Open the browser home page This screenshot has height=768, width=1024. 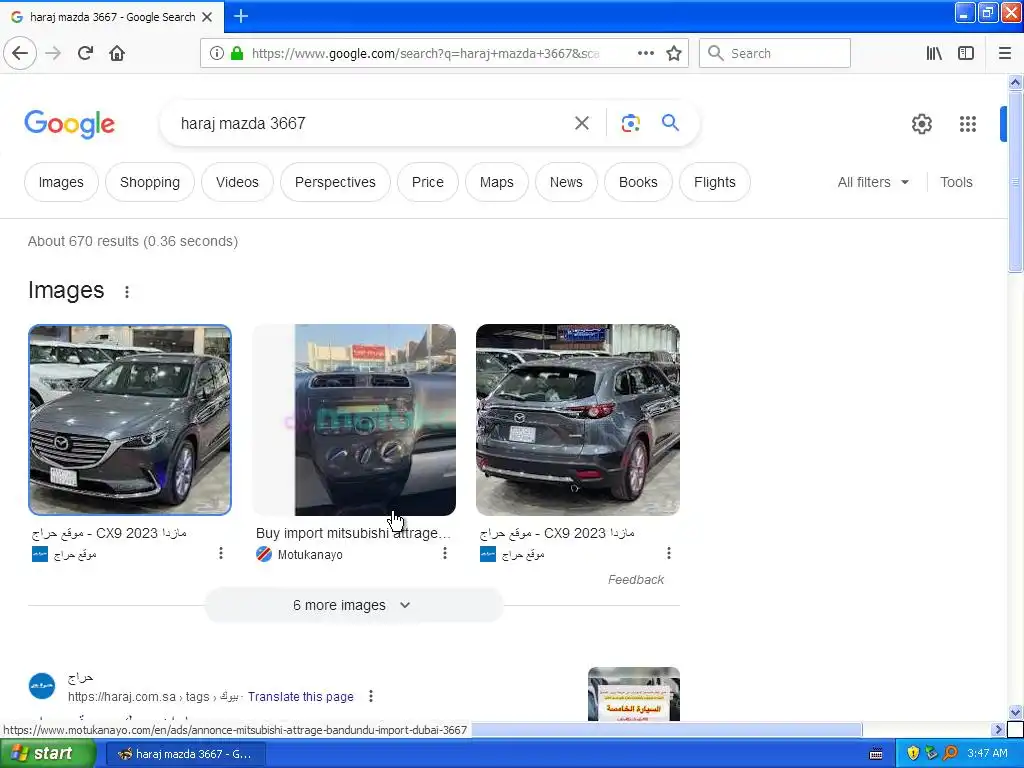[x=117, y=53]
